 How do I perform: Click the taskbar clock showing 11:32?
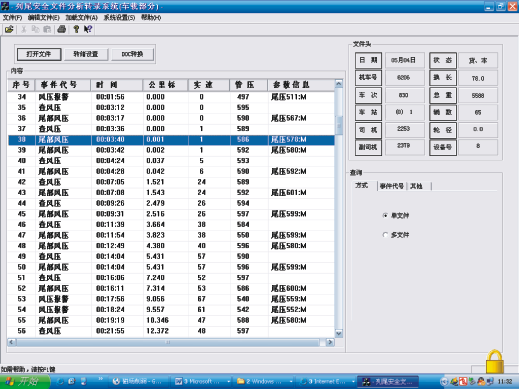(x=505, y=382)
